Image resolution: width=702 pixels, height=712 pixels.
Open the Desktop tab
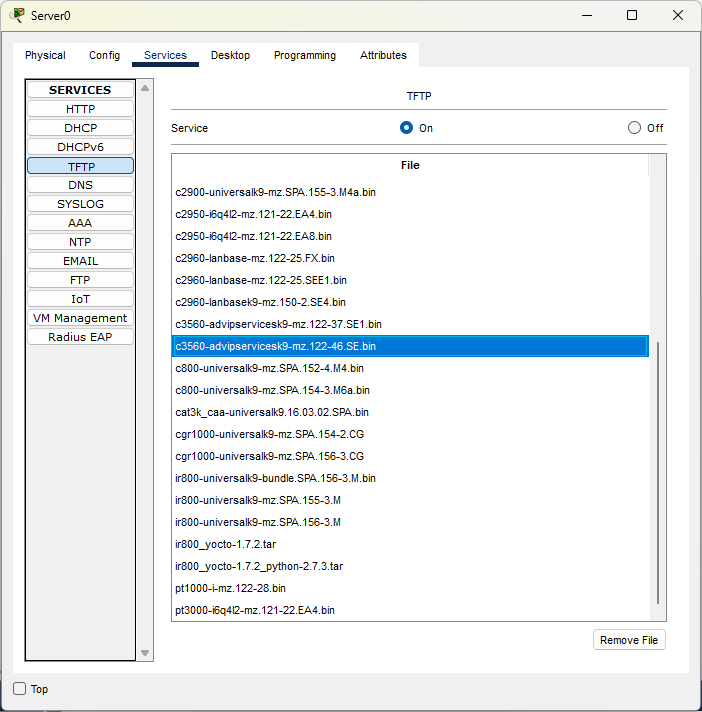tap(230, 55)
